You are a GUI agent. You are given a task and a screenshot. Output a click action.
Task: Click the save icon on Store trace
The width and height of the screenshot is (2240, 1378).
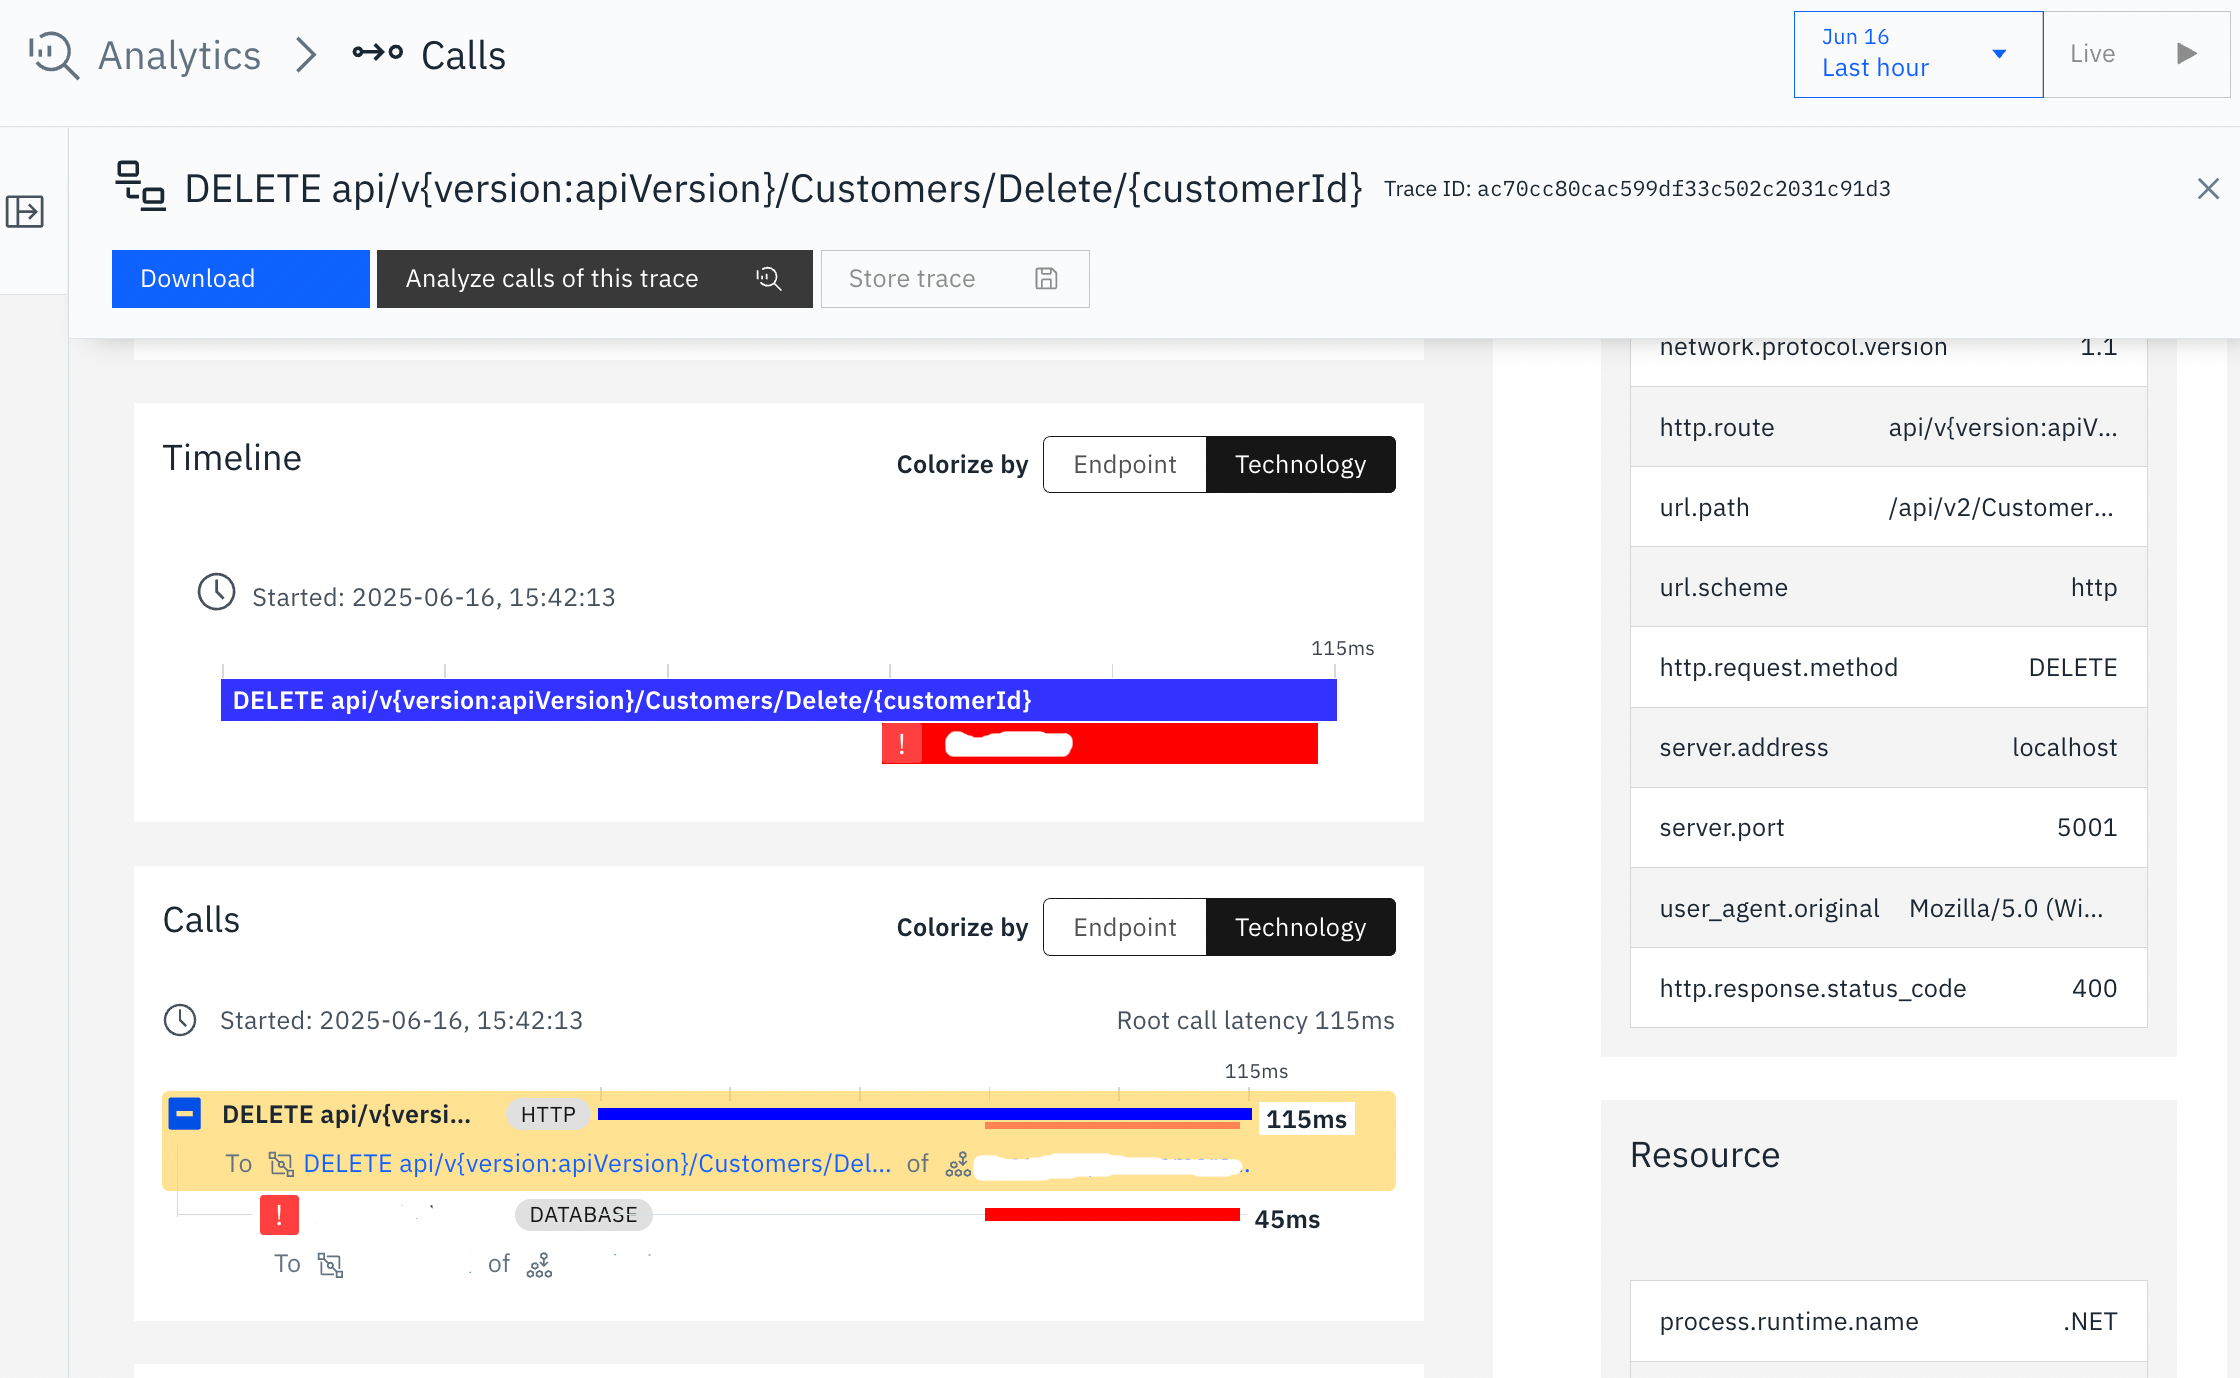click(1046, 279)
